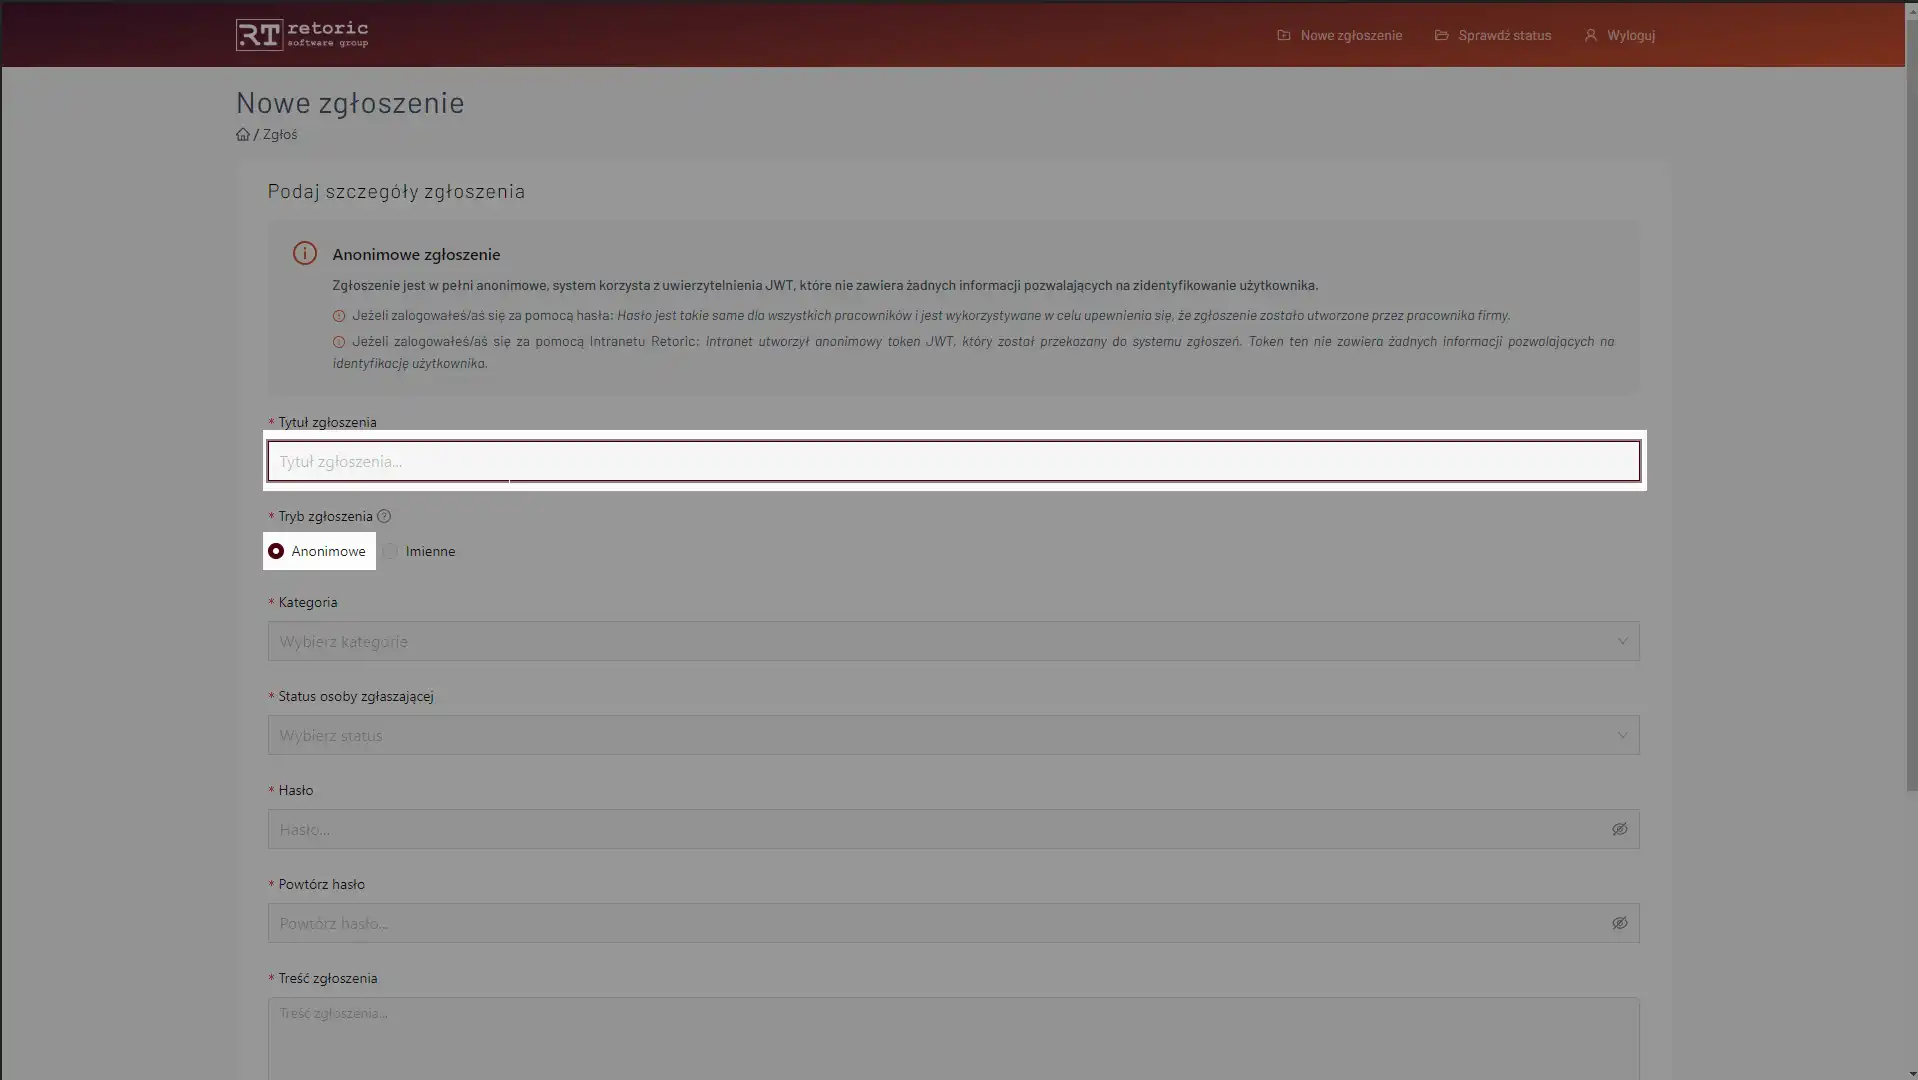Select the Anonimowe radio option
This screenshot has height=1080, width=1918.
point(277,551)
